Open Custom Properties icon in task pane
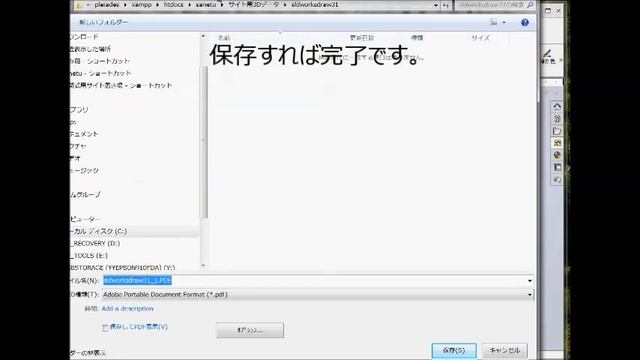 point(557,167)
